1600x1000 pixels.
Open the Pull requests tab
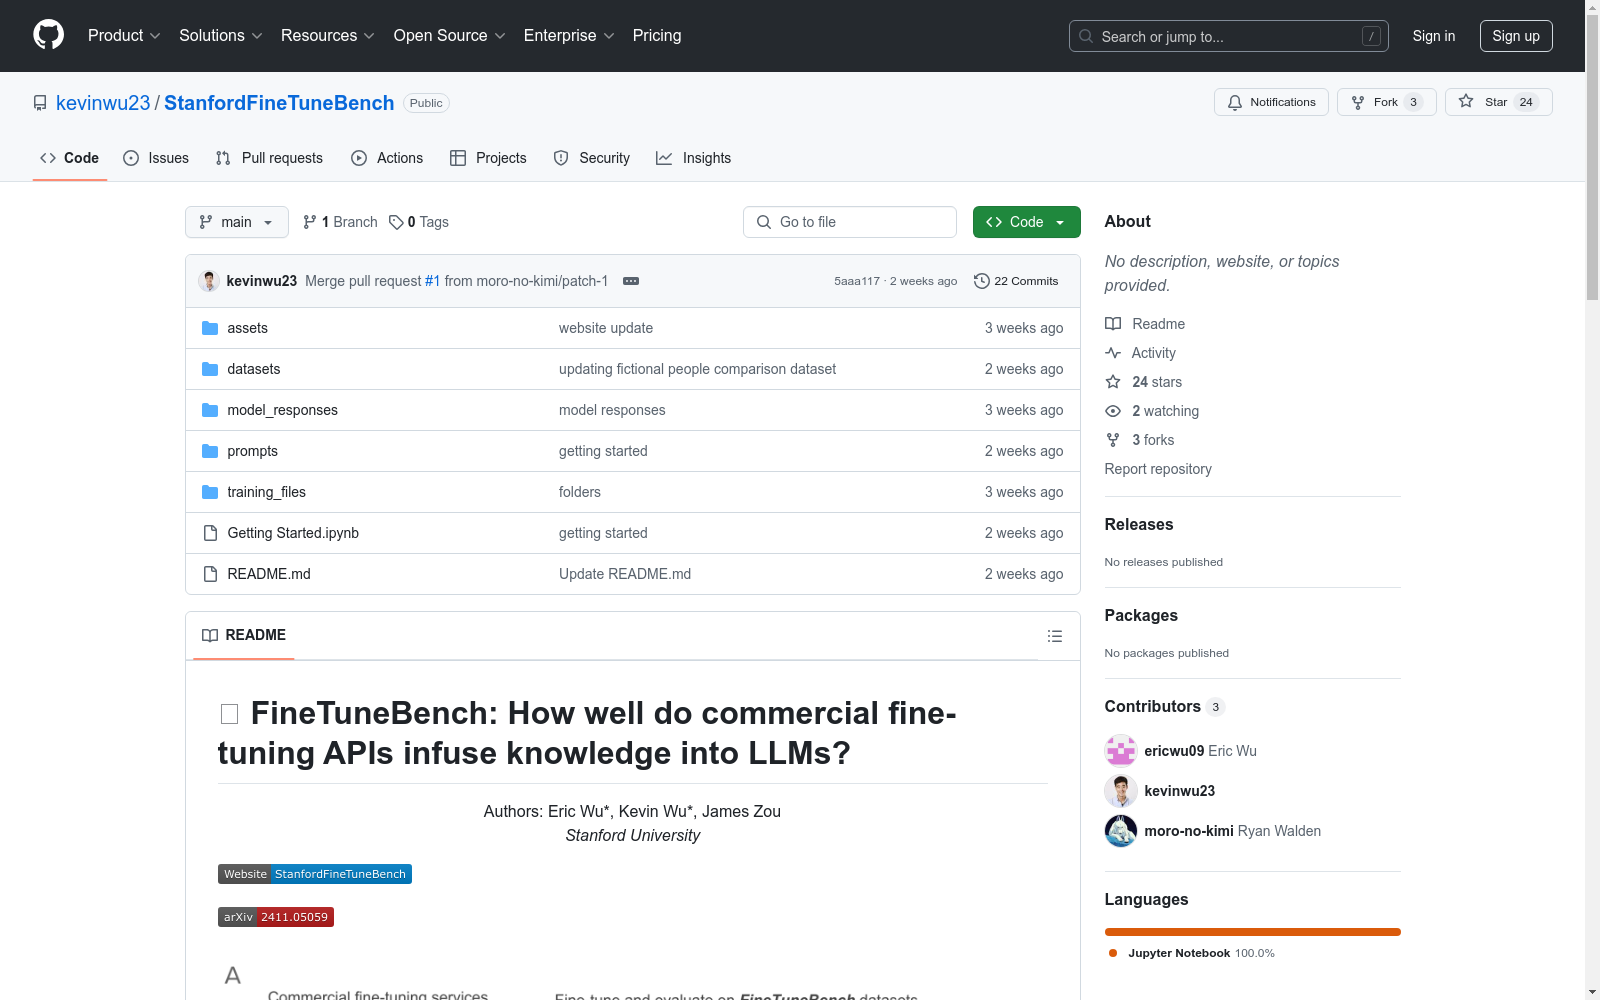[x=269, y=158]
